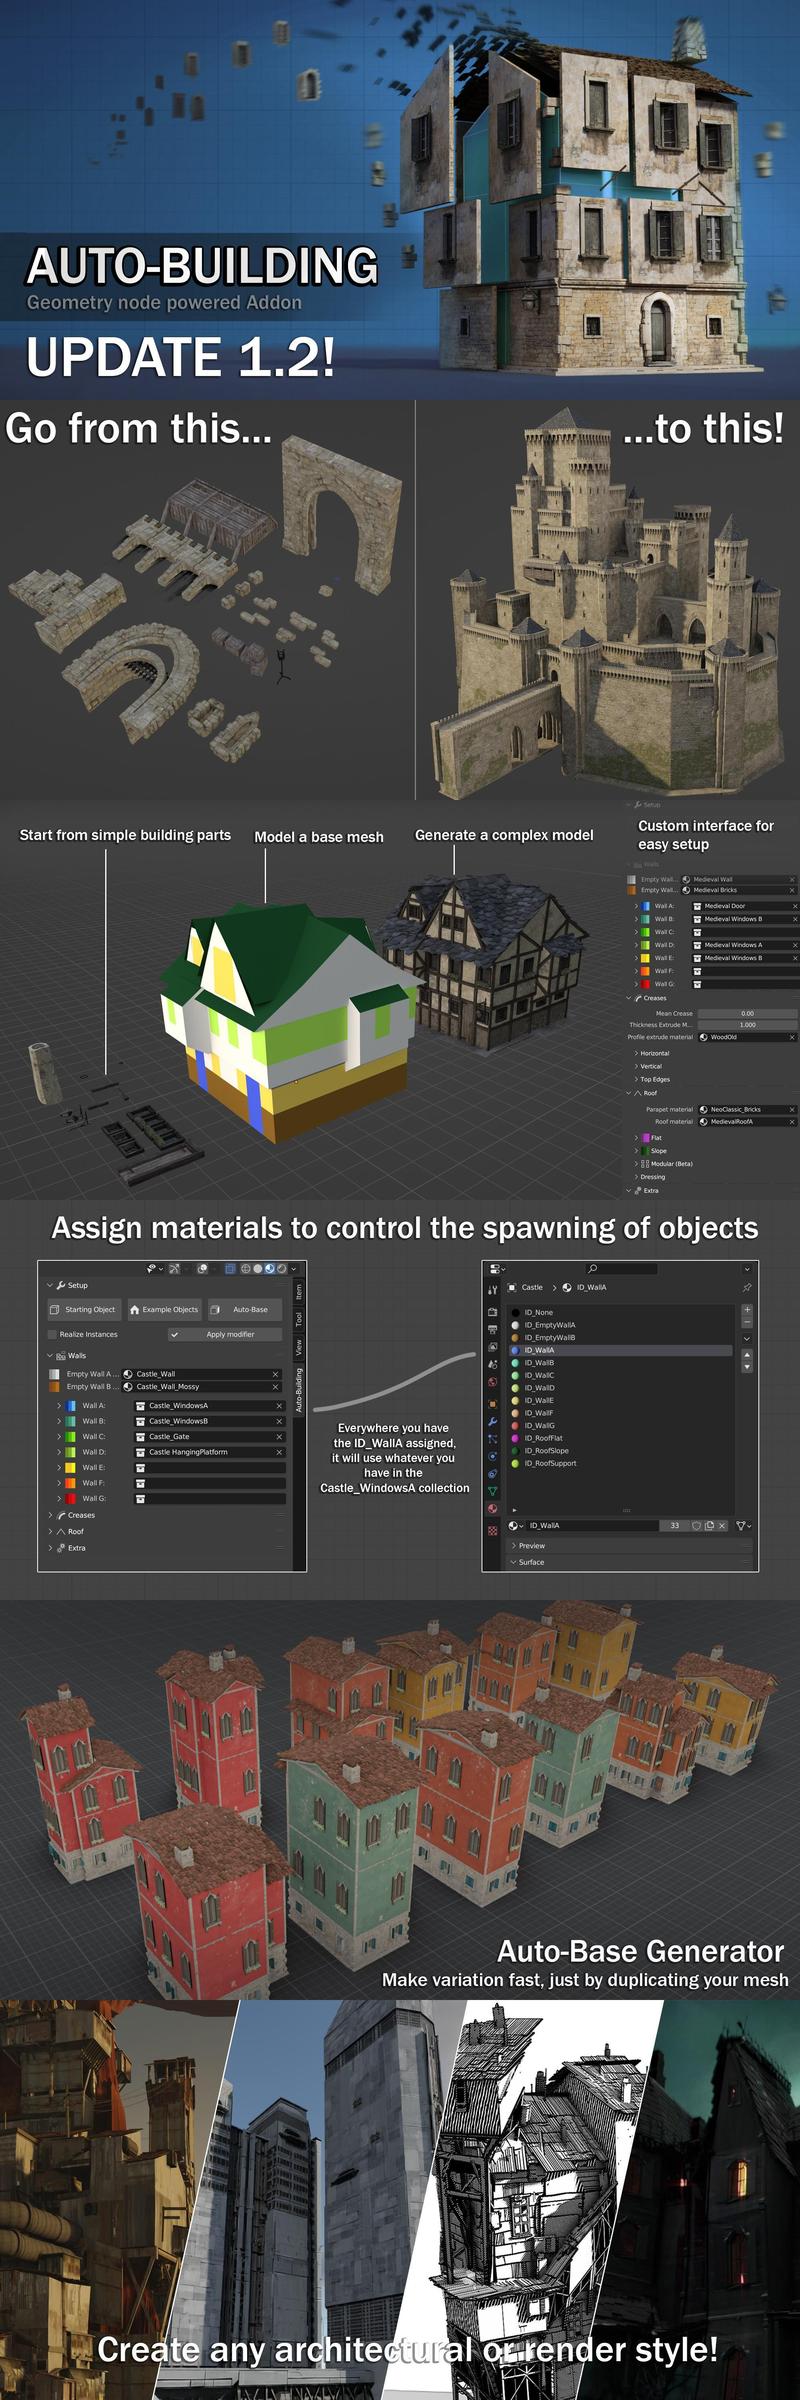Open the Material properties tab icon
800x2400 pixels.
tap(492, 1508)
